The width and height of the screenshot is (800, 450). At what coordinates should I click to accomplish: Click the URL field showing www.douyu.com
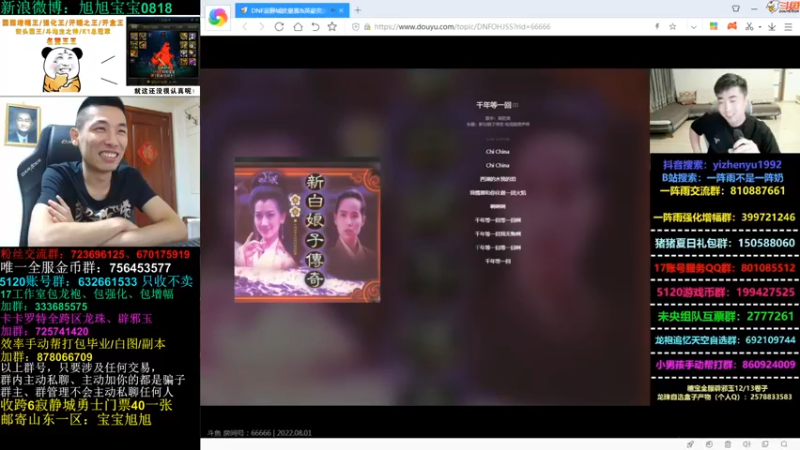(x=462, y=27)
